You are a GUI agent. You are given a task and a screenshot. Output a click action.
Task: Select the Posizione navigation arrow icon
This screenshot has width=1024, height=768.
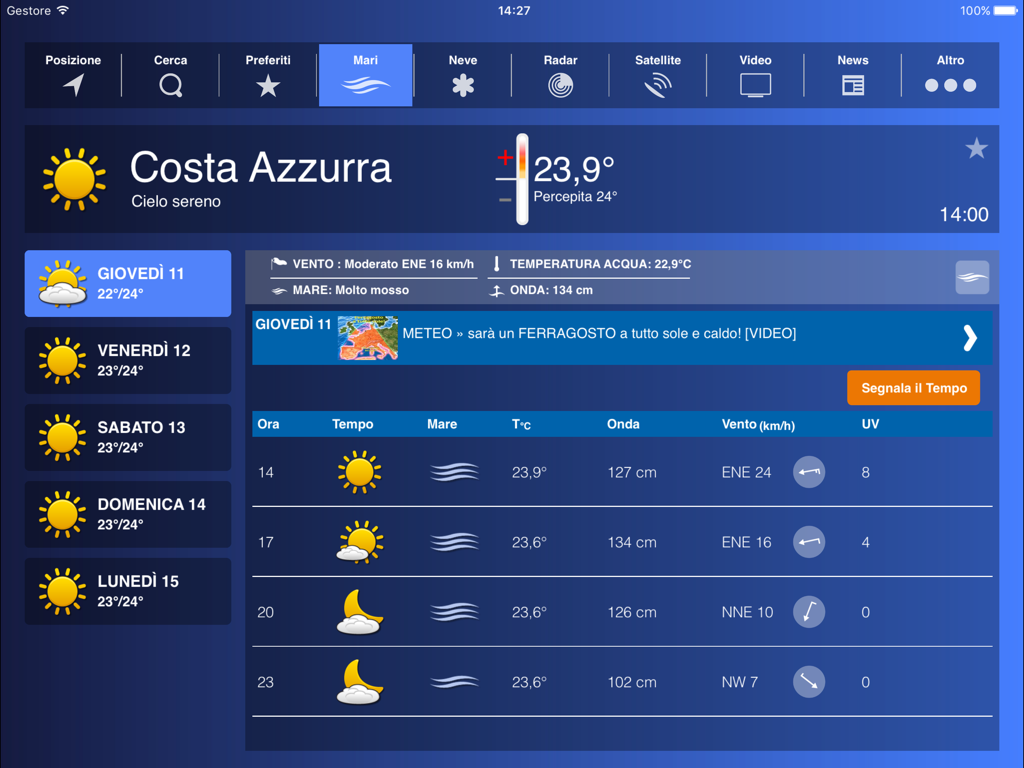click(x=72, y=85)
